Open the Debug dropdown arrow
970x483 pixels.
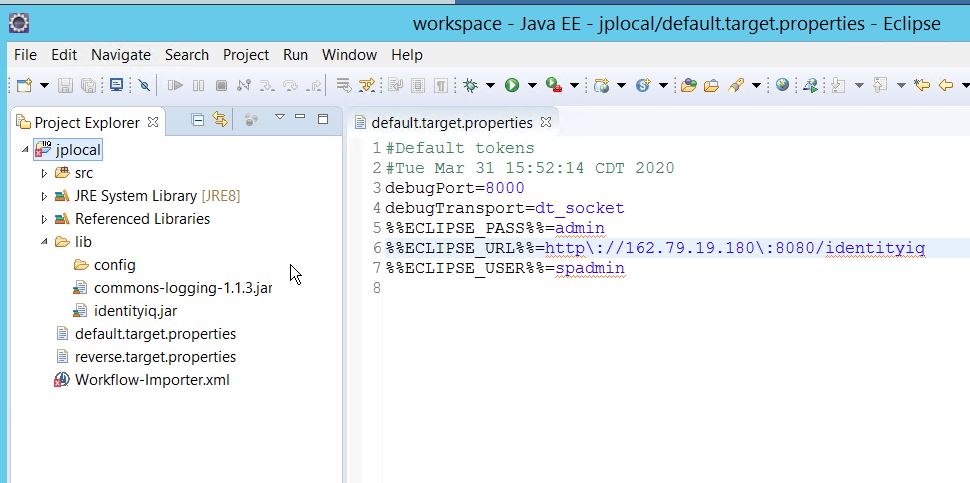pos(490,85)
